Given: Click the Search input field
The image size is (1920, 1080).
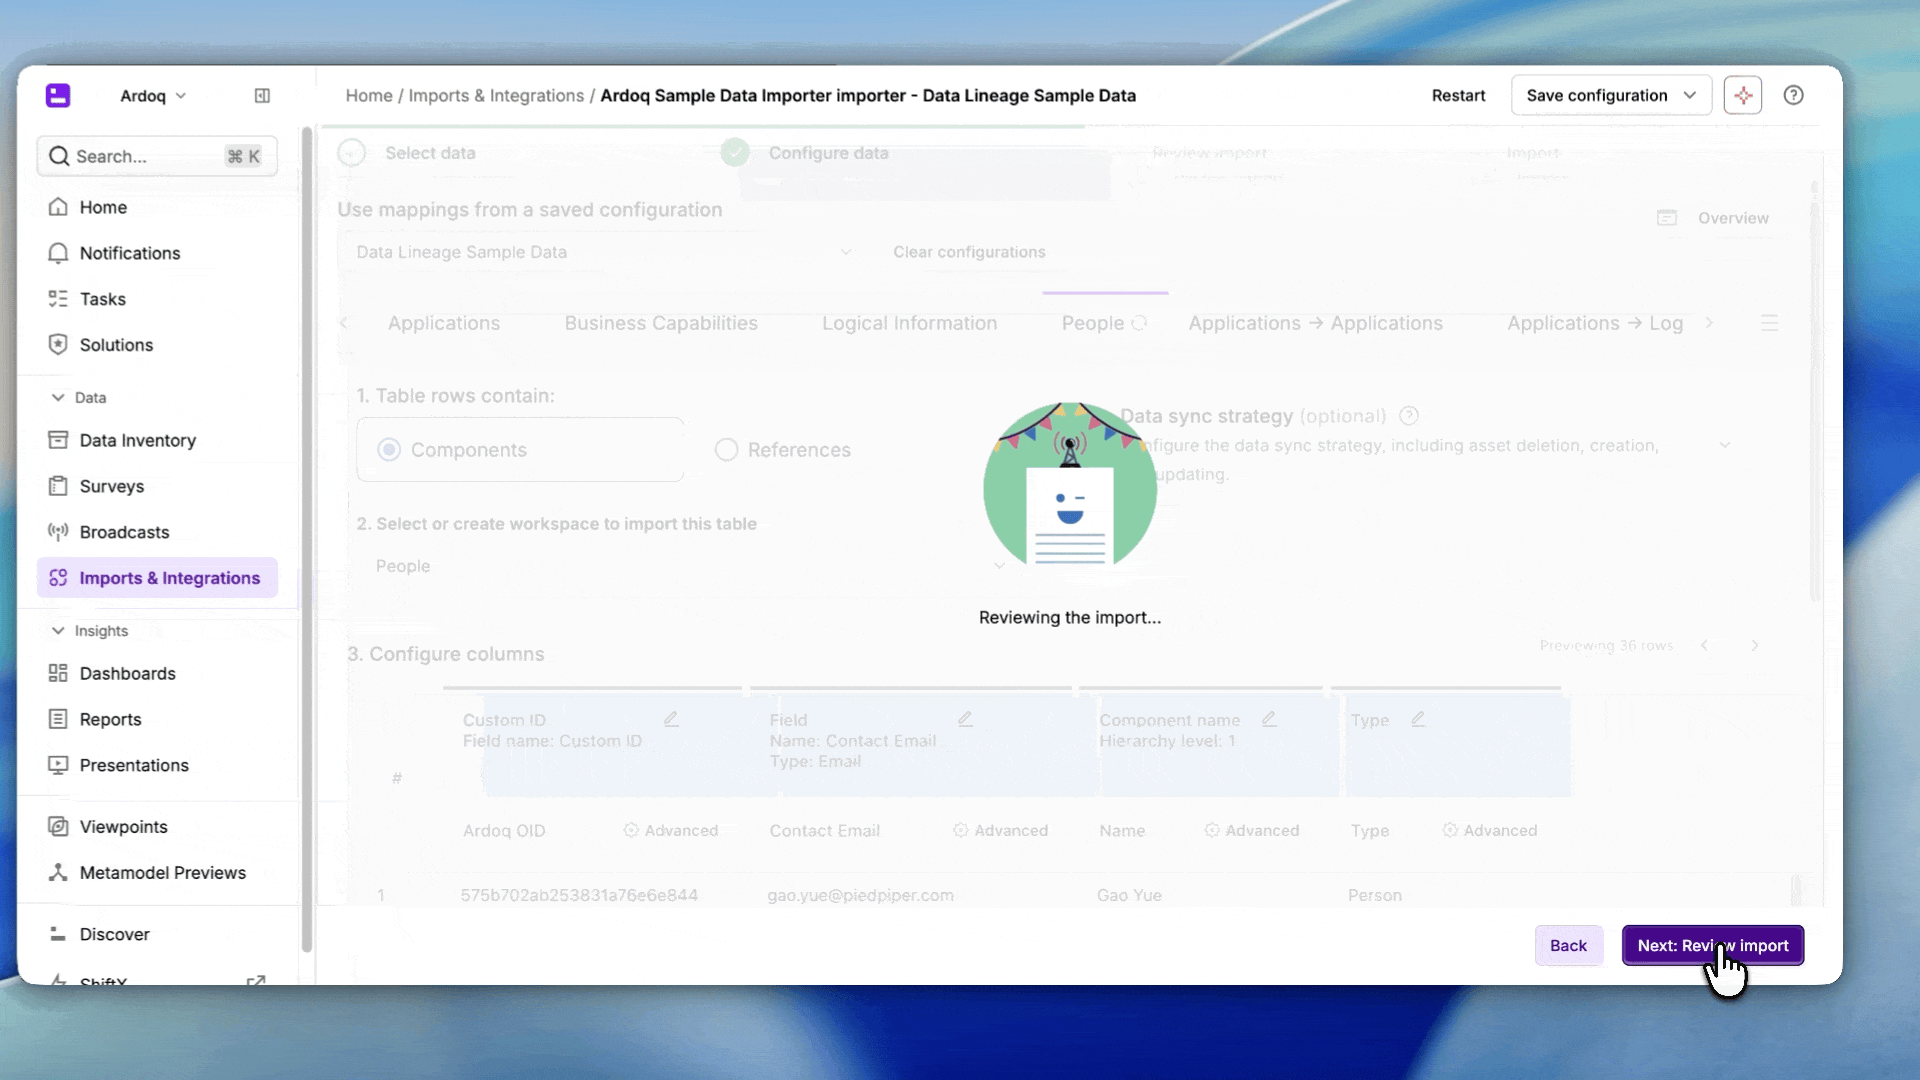Looking at the screenshot, I should pos(157,156).
